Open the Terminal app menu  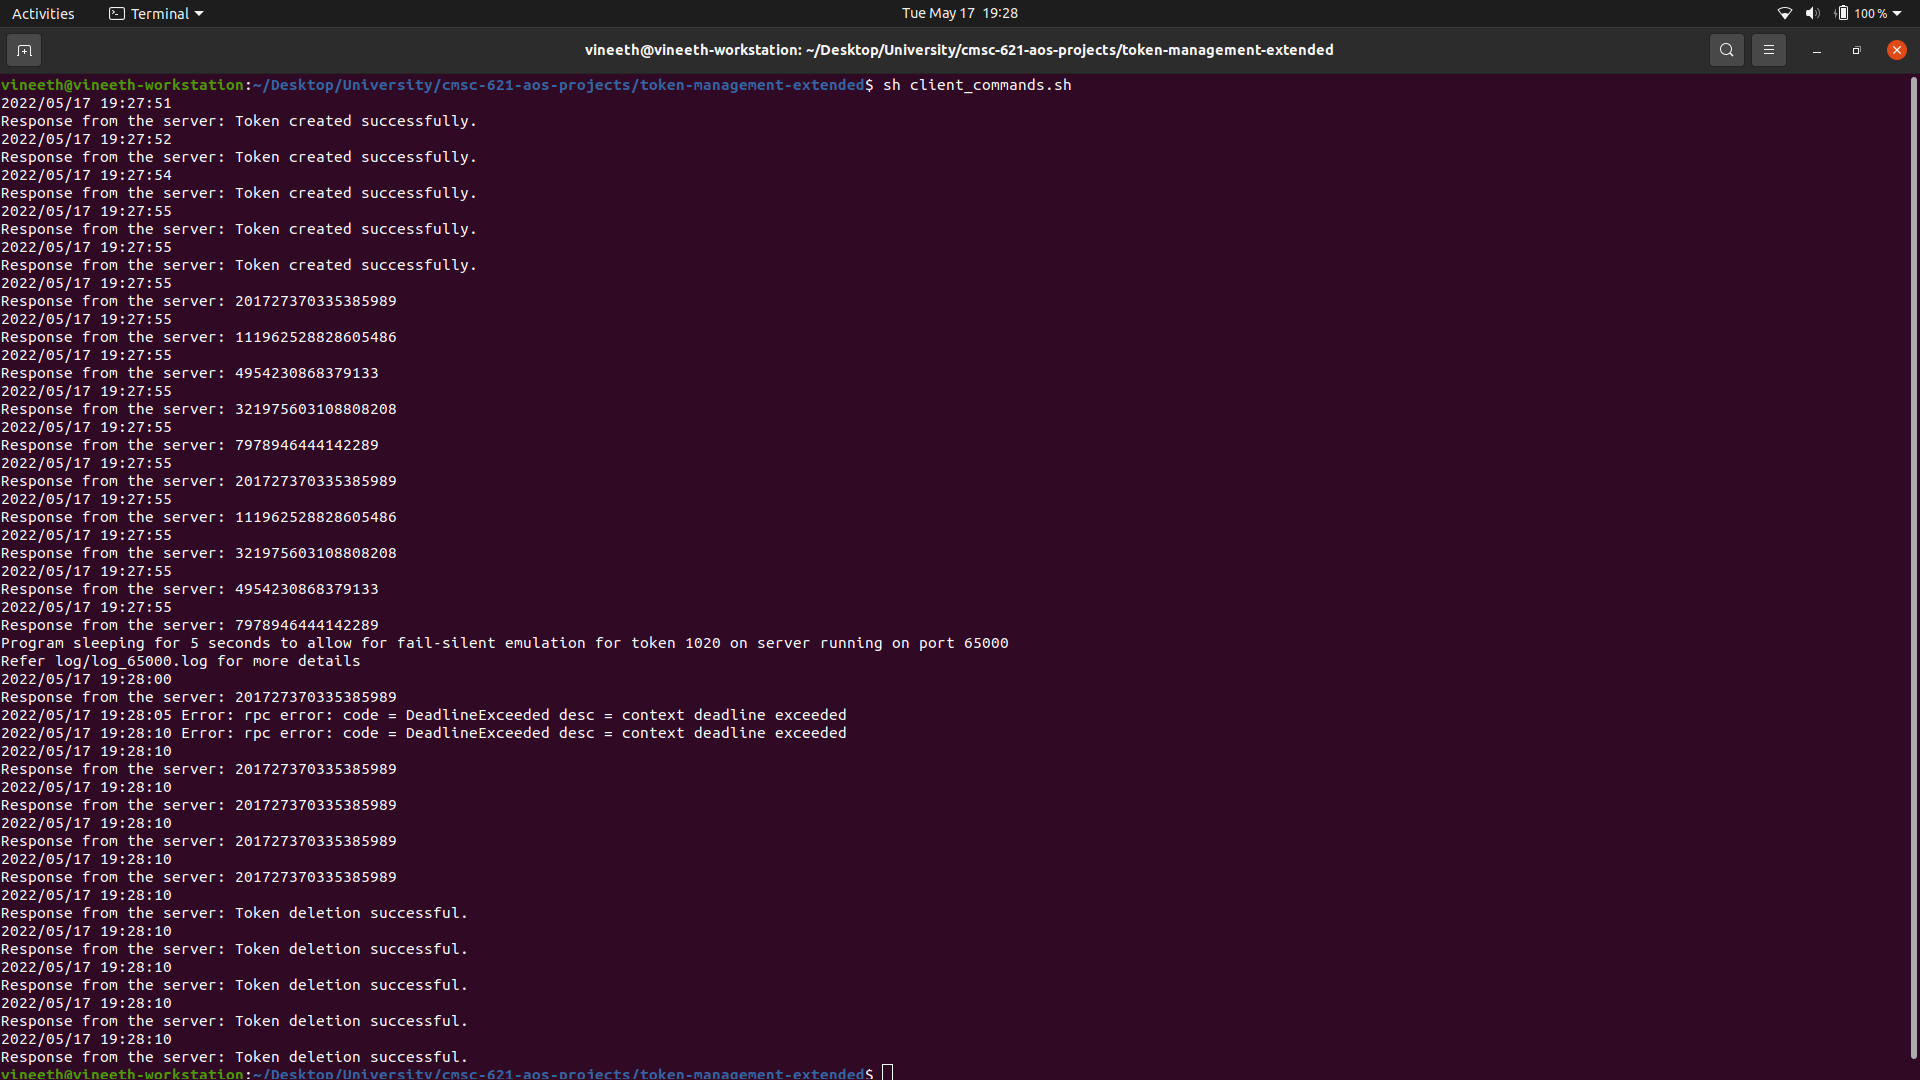(156, 13)
